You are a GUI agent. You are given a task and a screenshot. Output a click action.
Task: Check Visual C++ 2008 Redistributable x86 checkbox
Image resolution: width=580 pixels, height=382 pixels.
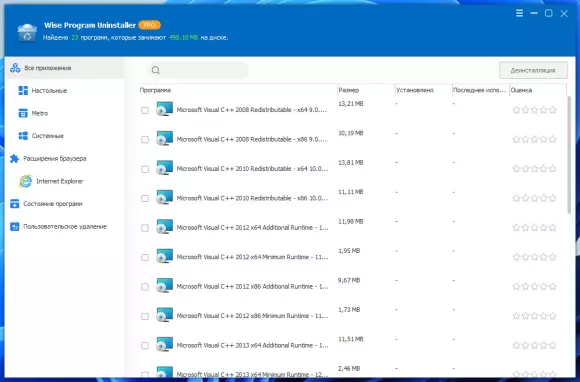tap(145, 139)
